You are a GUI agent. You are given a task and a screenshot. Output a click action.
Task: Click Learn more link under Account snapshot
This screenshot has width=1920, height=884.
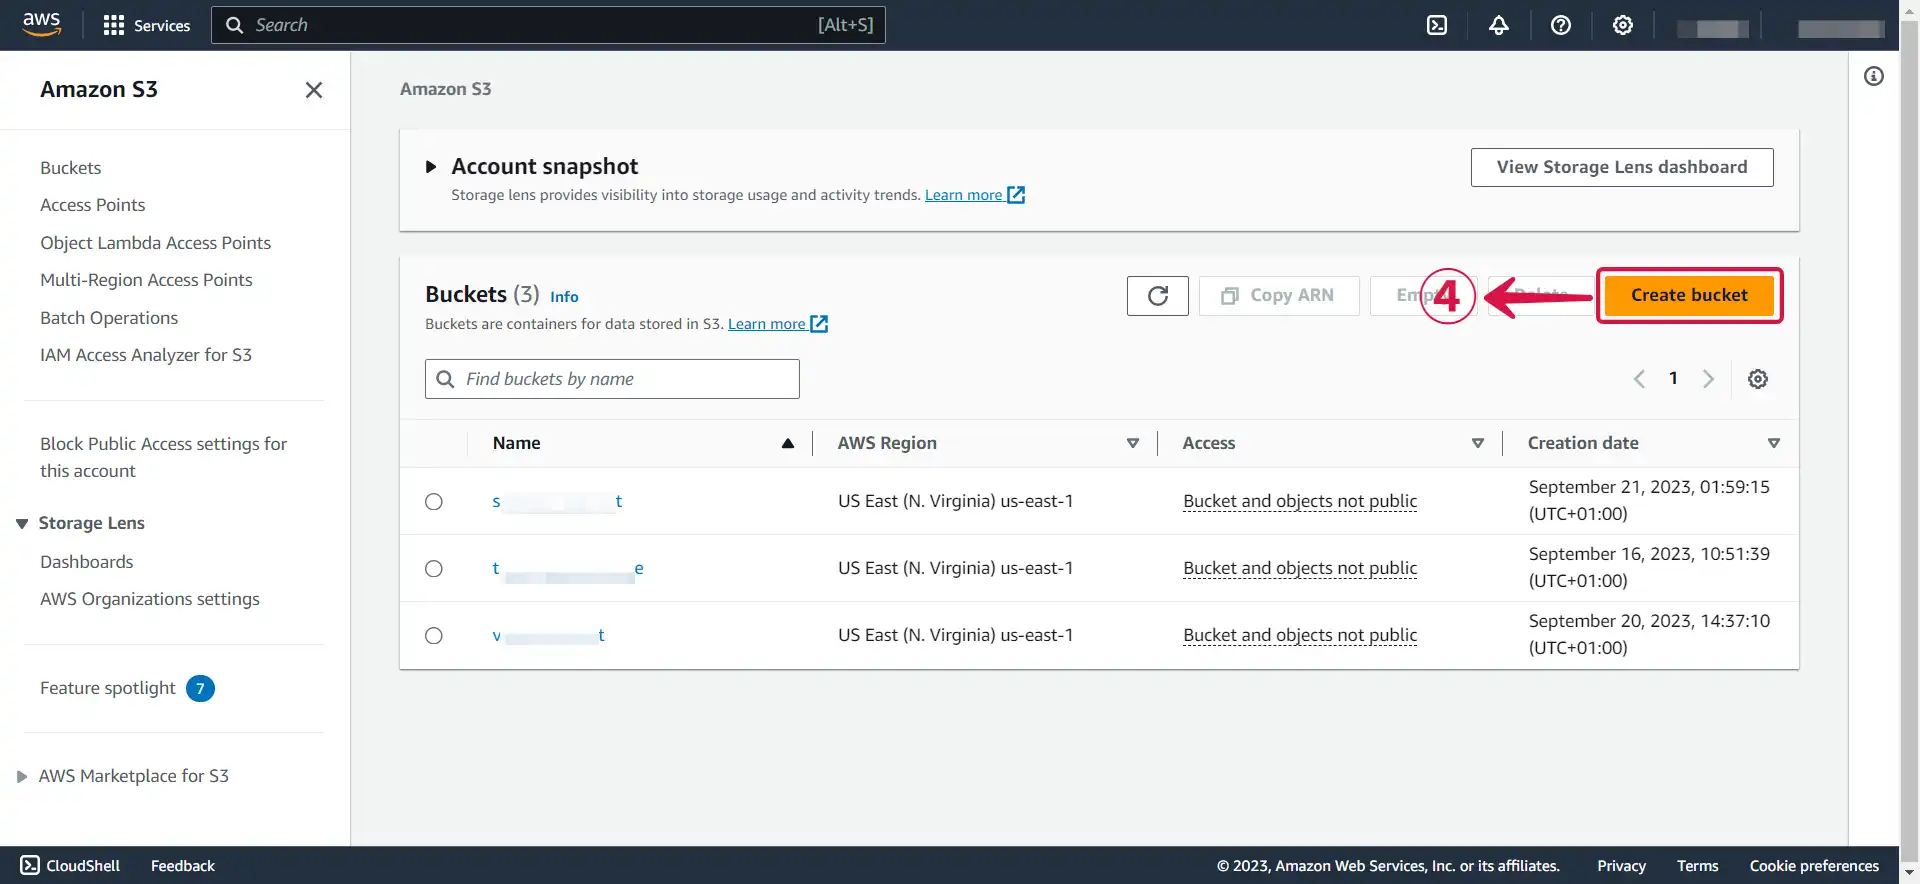pos(963,195)
